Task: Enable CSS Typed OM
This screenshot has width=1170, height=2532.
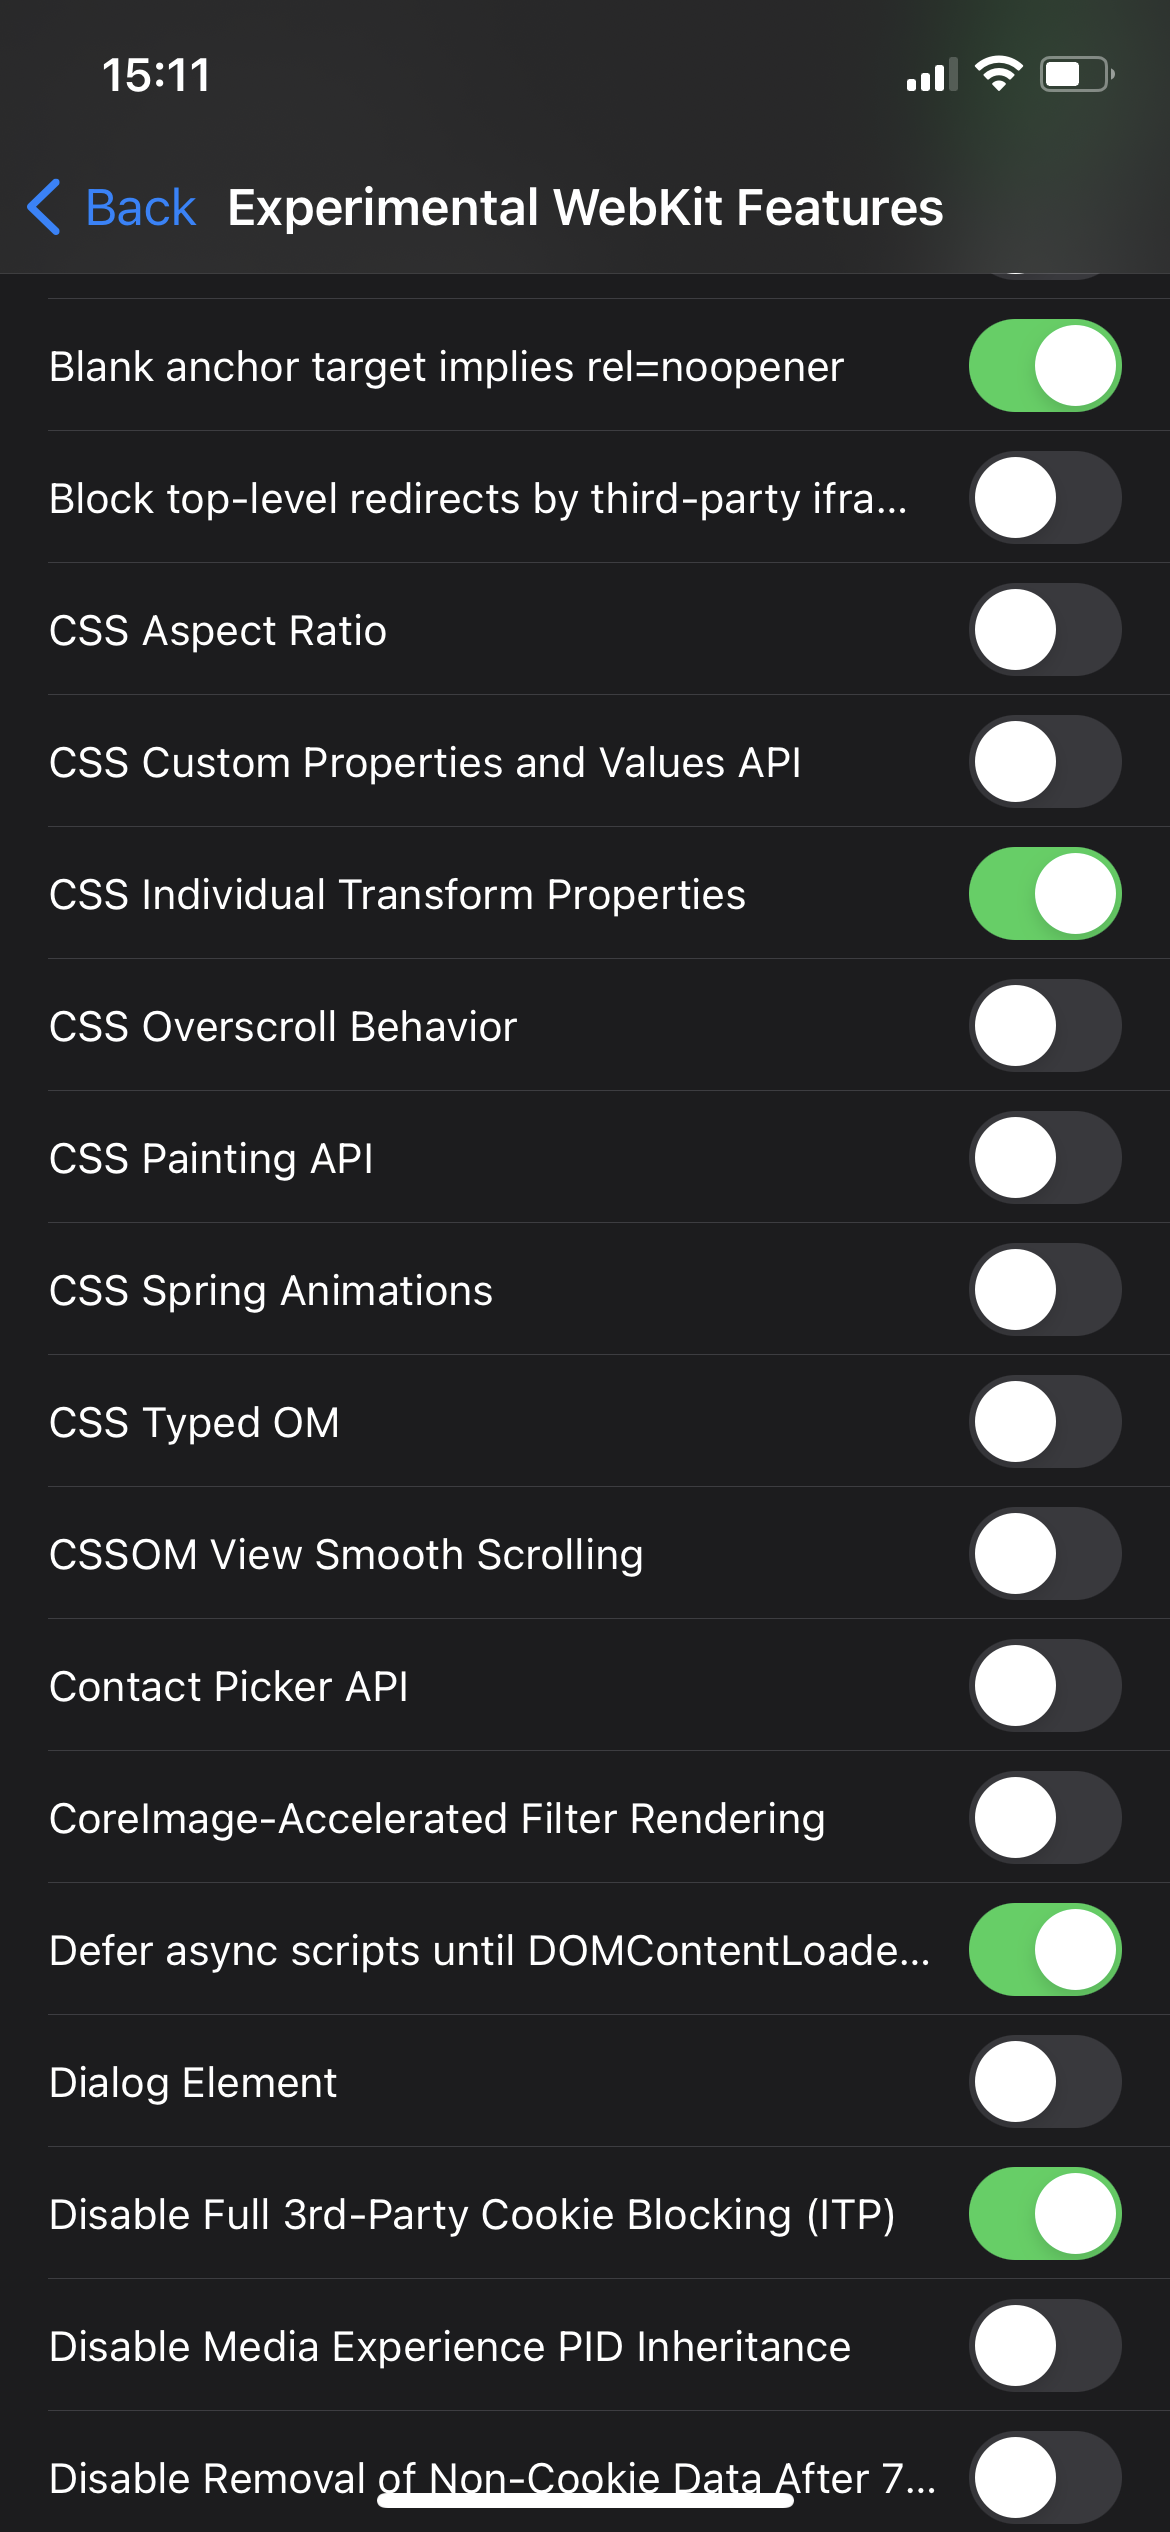Action: click(1044, 1422)
